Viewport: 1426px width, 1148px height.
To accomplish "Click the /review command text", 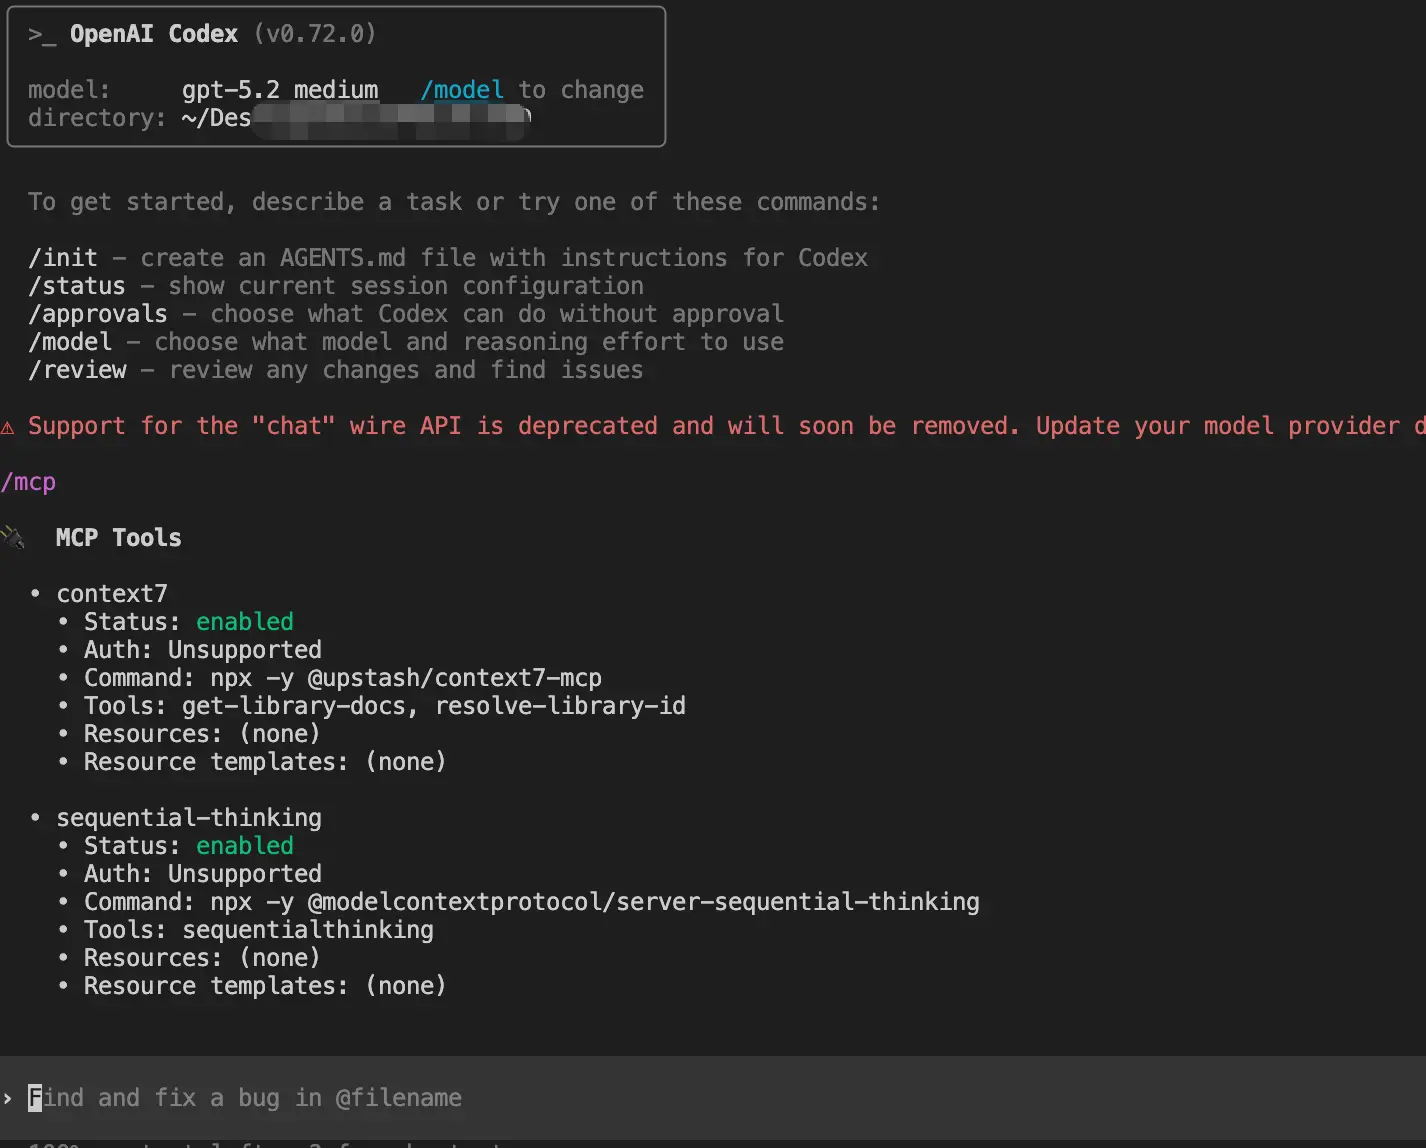I will coord(76,370).
